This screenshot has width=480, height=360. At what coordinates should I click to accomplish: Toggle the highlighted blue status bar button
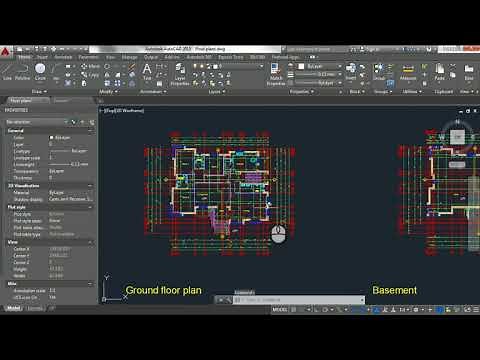(x=440, y=310)
